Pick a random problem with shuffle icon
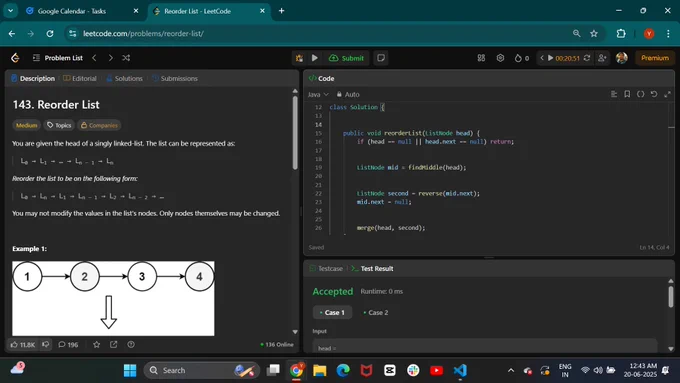680x383 pixels. [126, 58]
